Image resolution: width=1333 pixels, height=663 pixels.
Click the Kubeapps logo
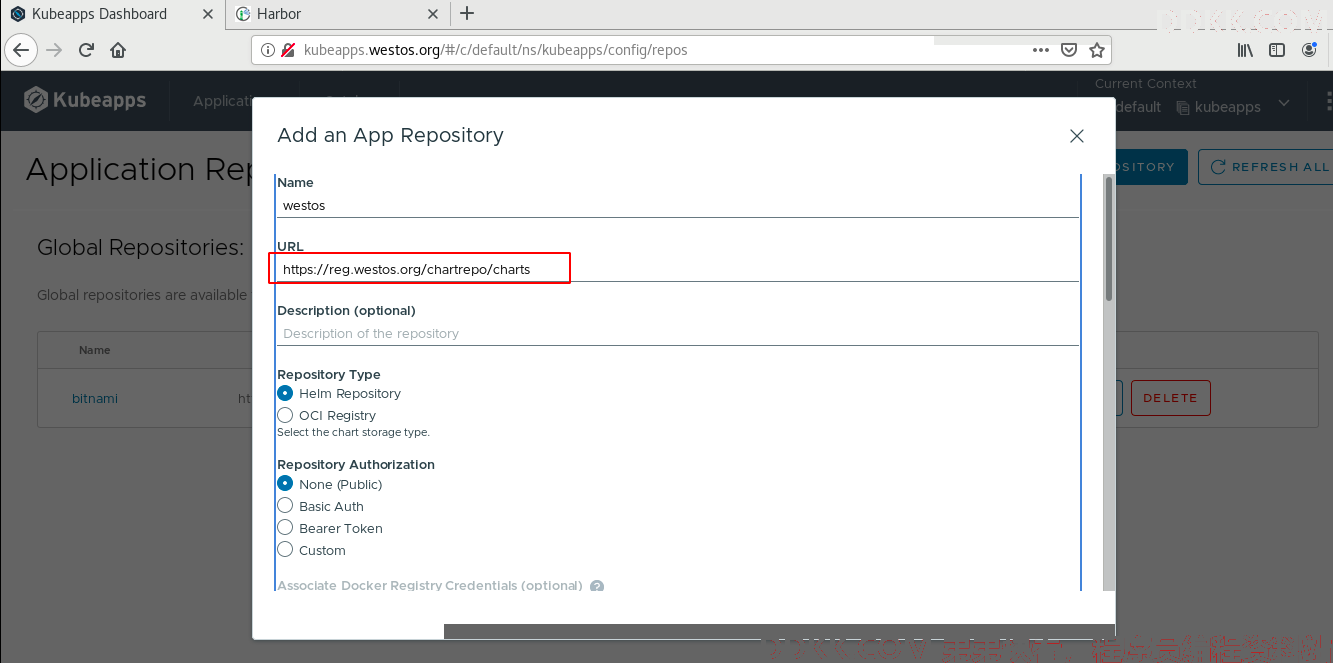85,100
